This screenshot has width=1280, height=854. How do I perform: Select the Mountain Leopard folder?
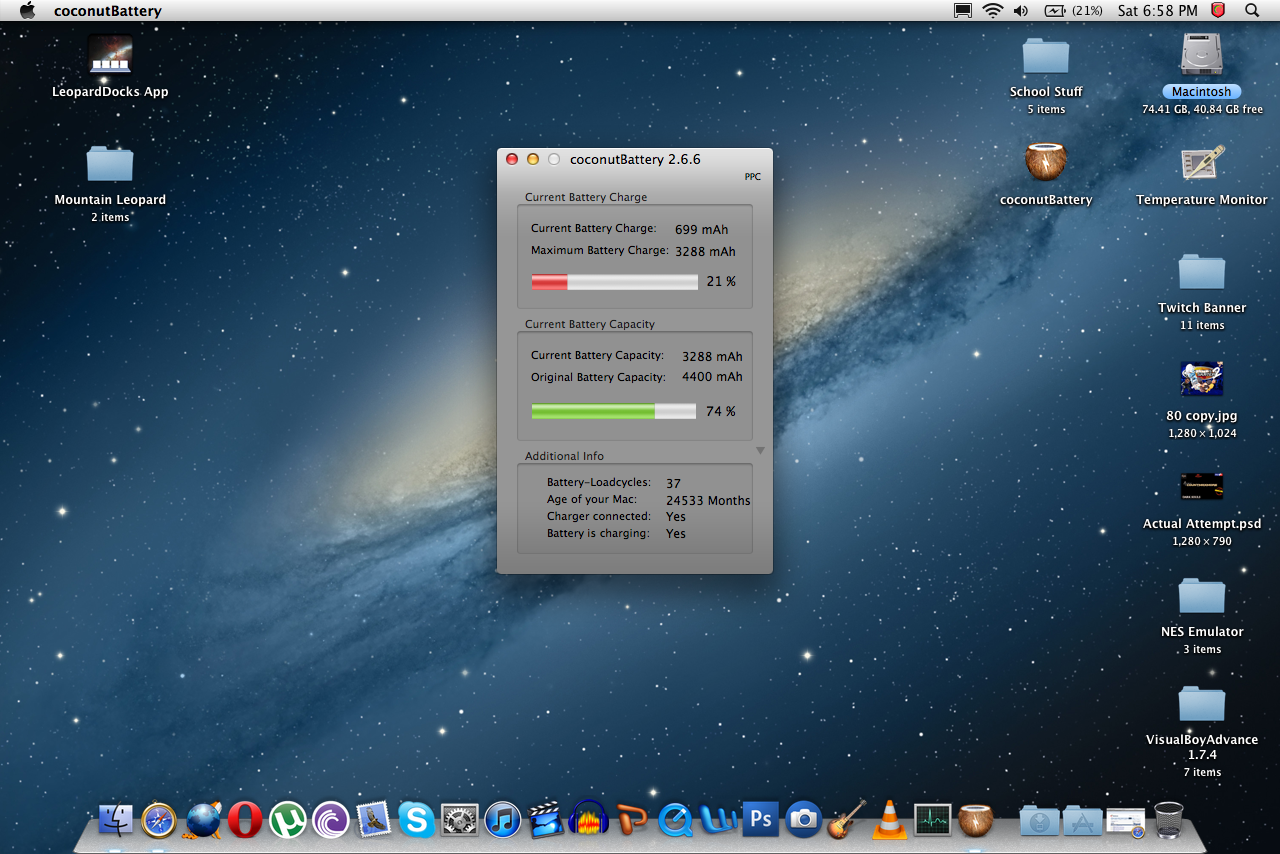click(x=110, y=164)
